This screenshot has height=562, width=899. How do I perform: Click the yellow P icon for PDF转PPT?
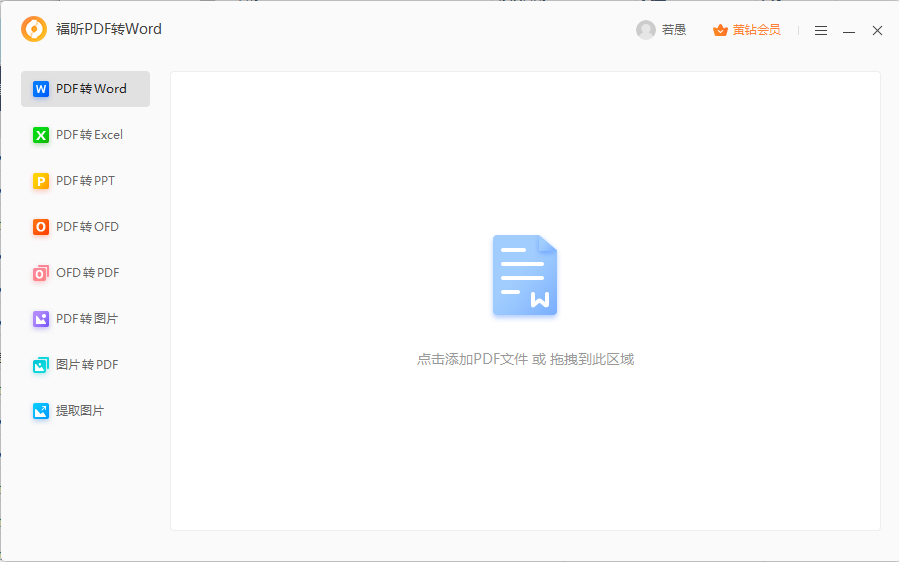tap(41, 181)
